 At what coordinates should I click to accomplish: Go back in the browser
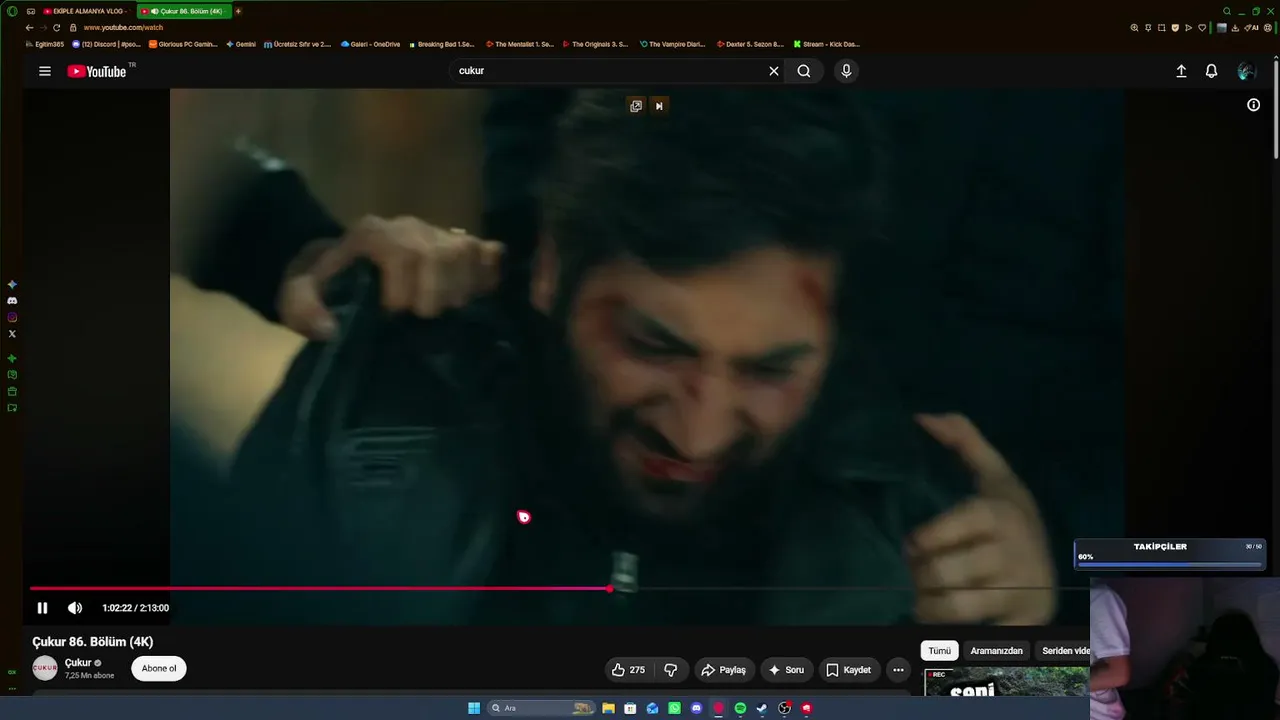pyautogui.click(x=30, y=28)
